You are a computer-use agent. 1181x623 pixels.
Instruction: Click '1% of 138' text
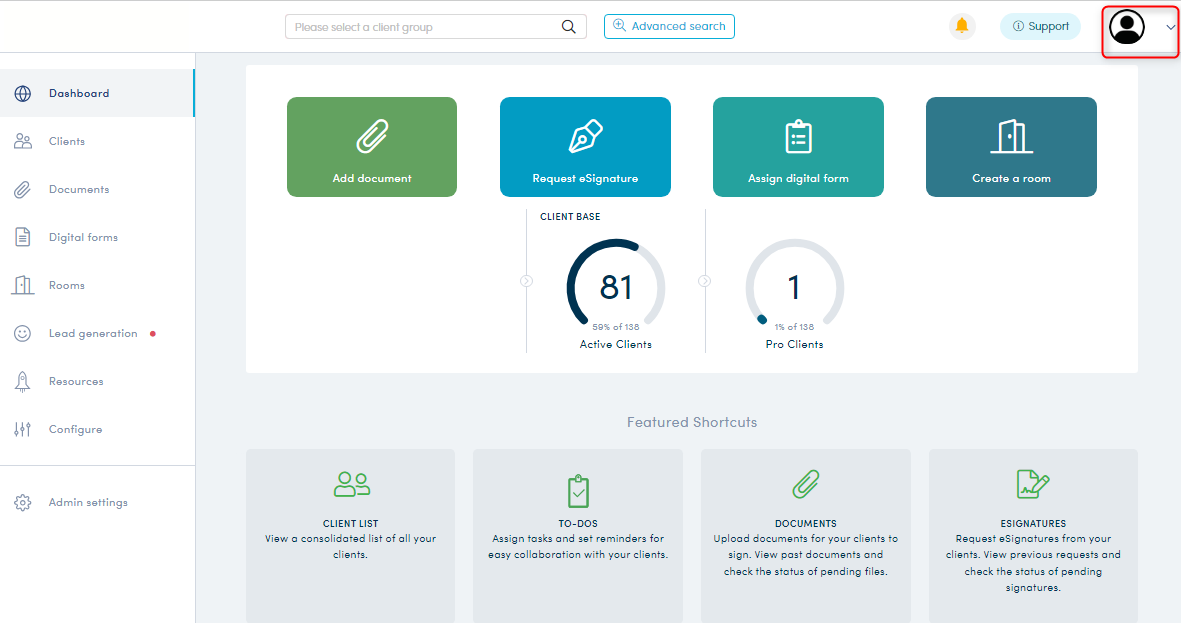pyautogui.click(x=794, y=327)
